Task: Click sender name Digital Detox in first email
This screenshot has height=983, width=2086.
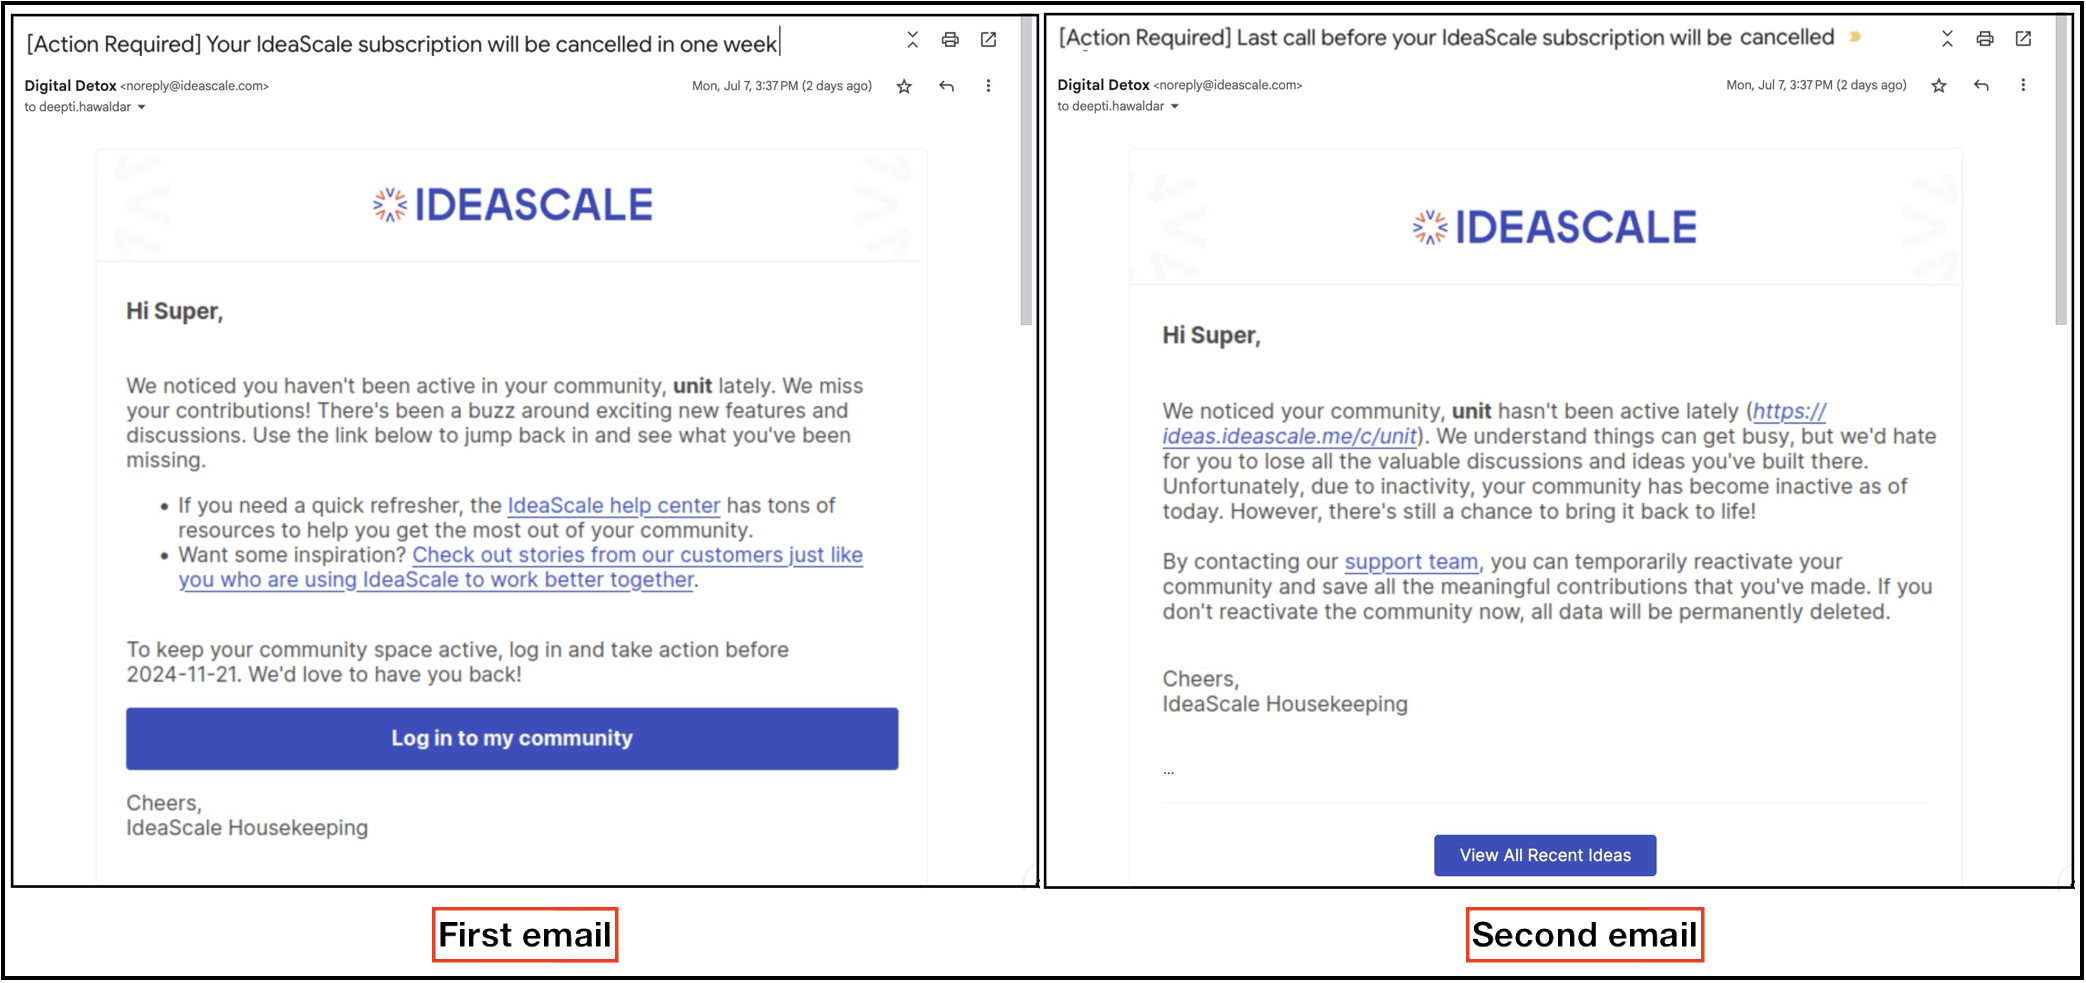Action: pos(70,86)
